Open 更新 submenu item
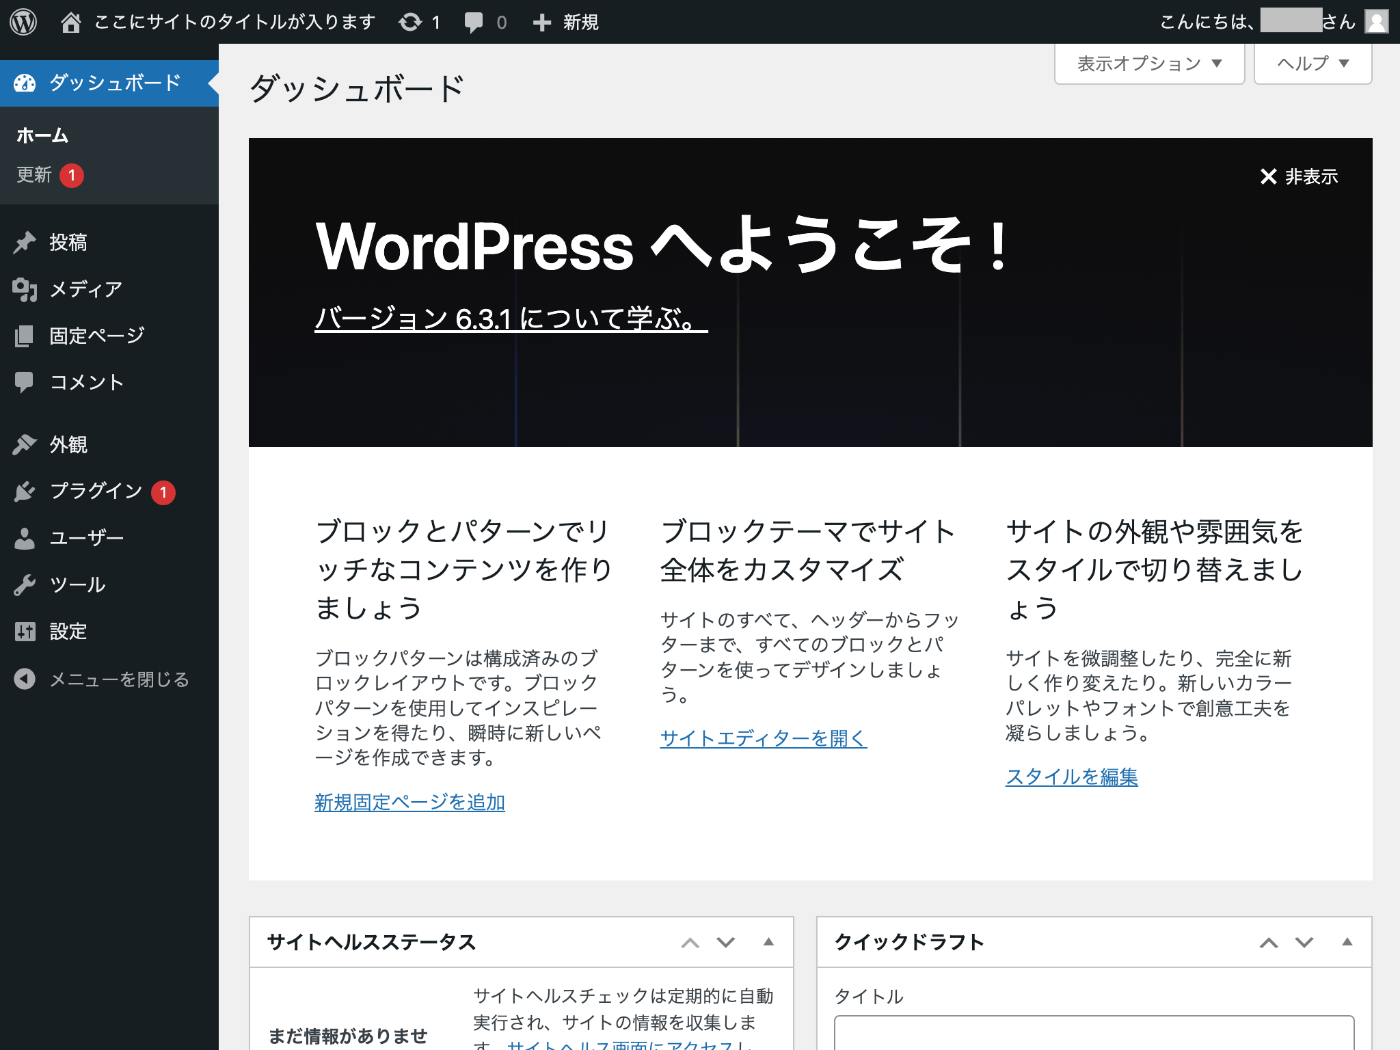1400x1050 pixels. tap(34, 175)
